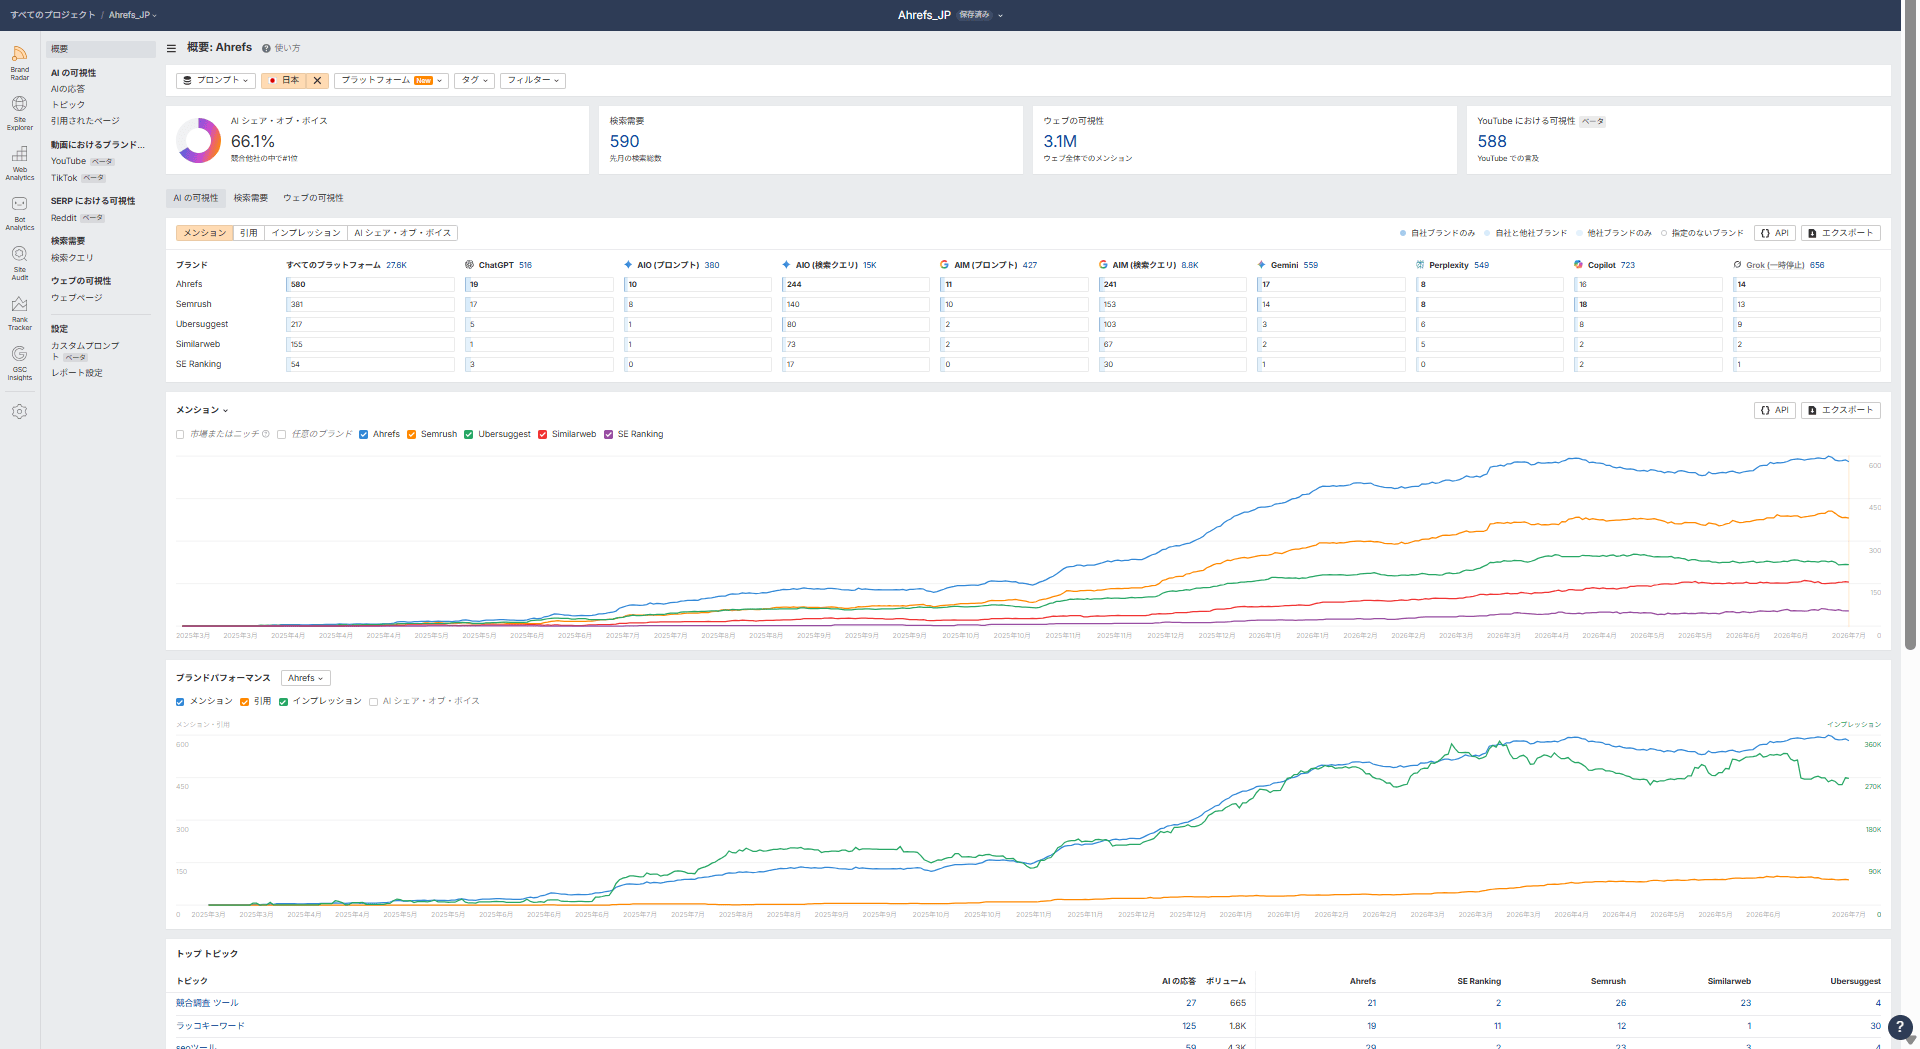This screenshot has height=1049, width=1920.
Task: Click the Perplexity platform icon
Action: click(x=1420, y=265)
